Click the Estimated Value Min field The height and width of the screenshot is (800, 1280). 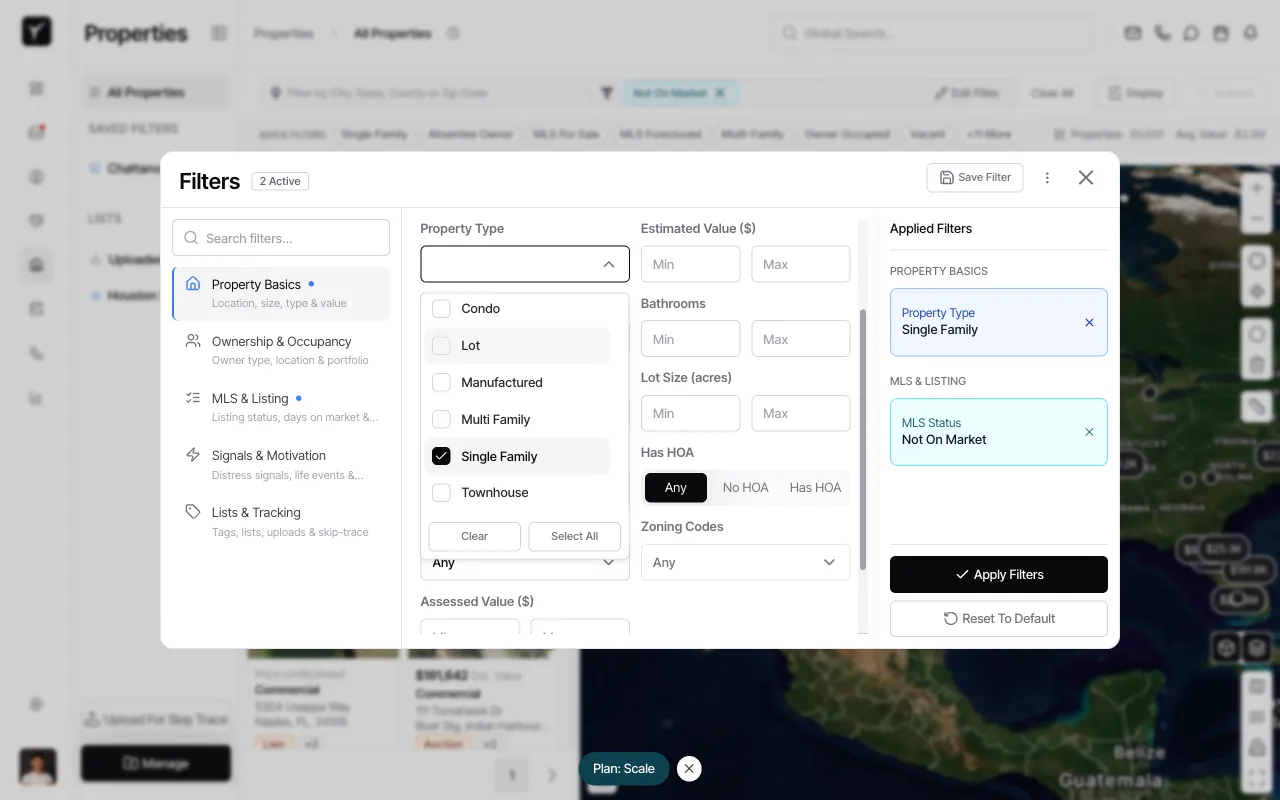pyautogui.click(x=690, y=264)
